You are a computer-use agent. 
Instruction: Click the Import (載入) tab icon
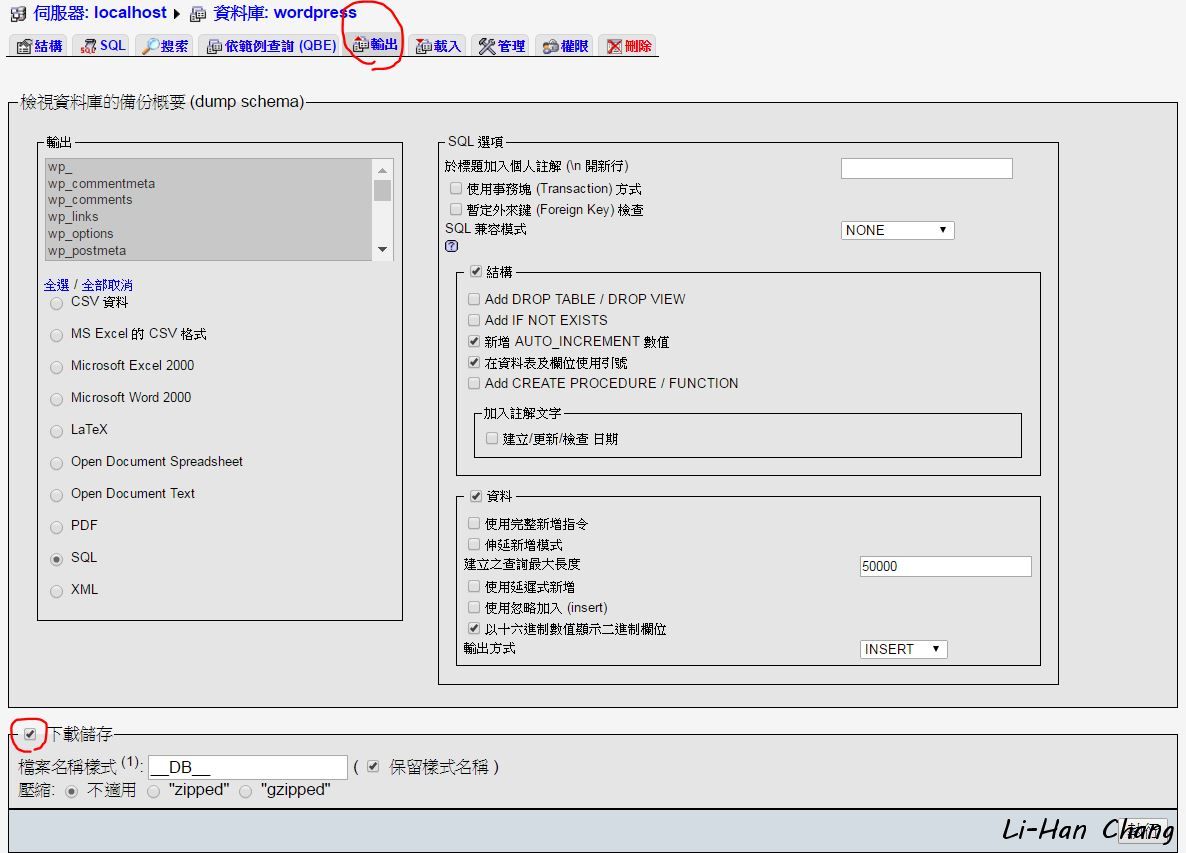tap(424, 47)
